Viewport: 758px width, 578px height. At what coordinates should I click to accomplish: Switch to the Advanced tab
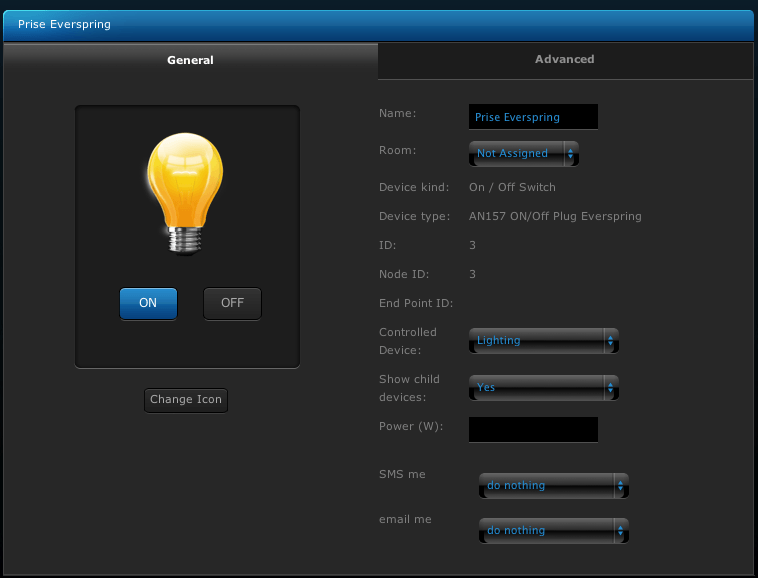(x=565, y=60)
